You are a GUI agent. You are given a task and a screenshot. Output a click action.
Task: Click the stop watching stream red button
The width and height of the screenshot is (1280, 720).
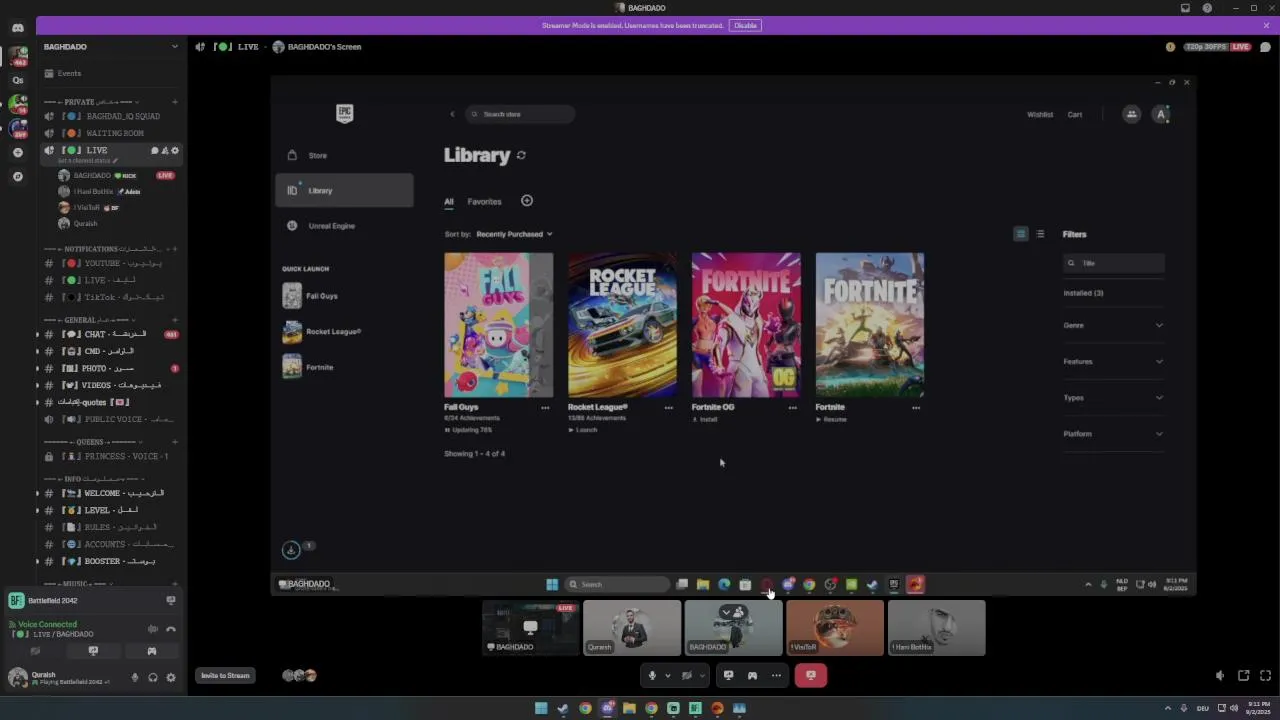point(810,675)
